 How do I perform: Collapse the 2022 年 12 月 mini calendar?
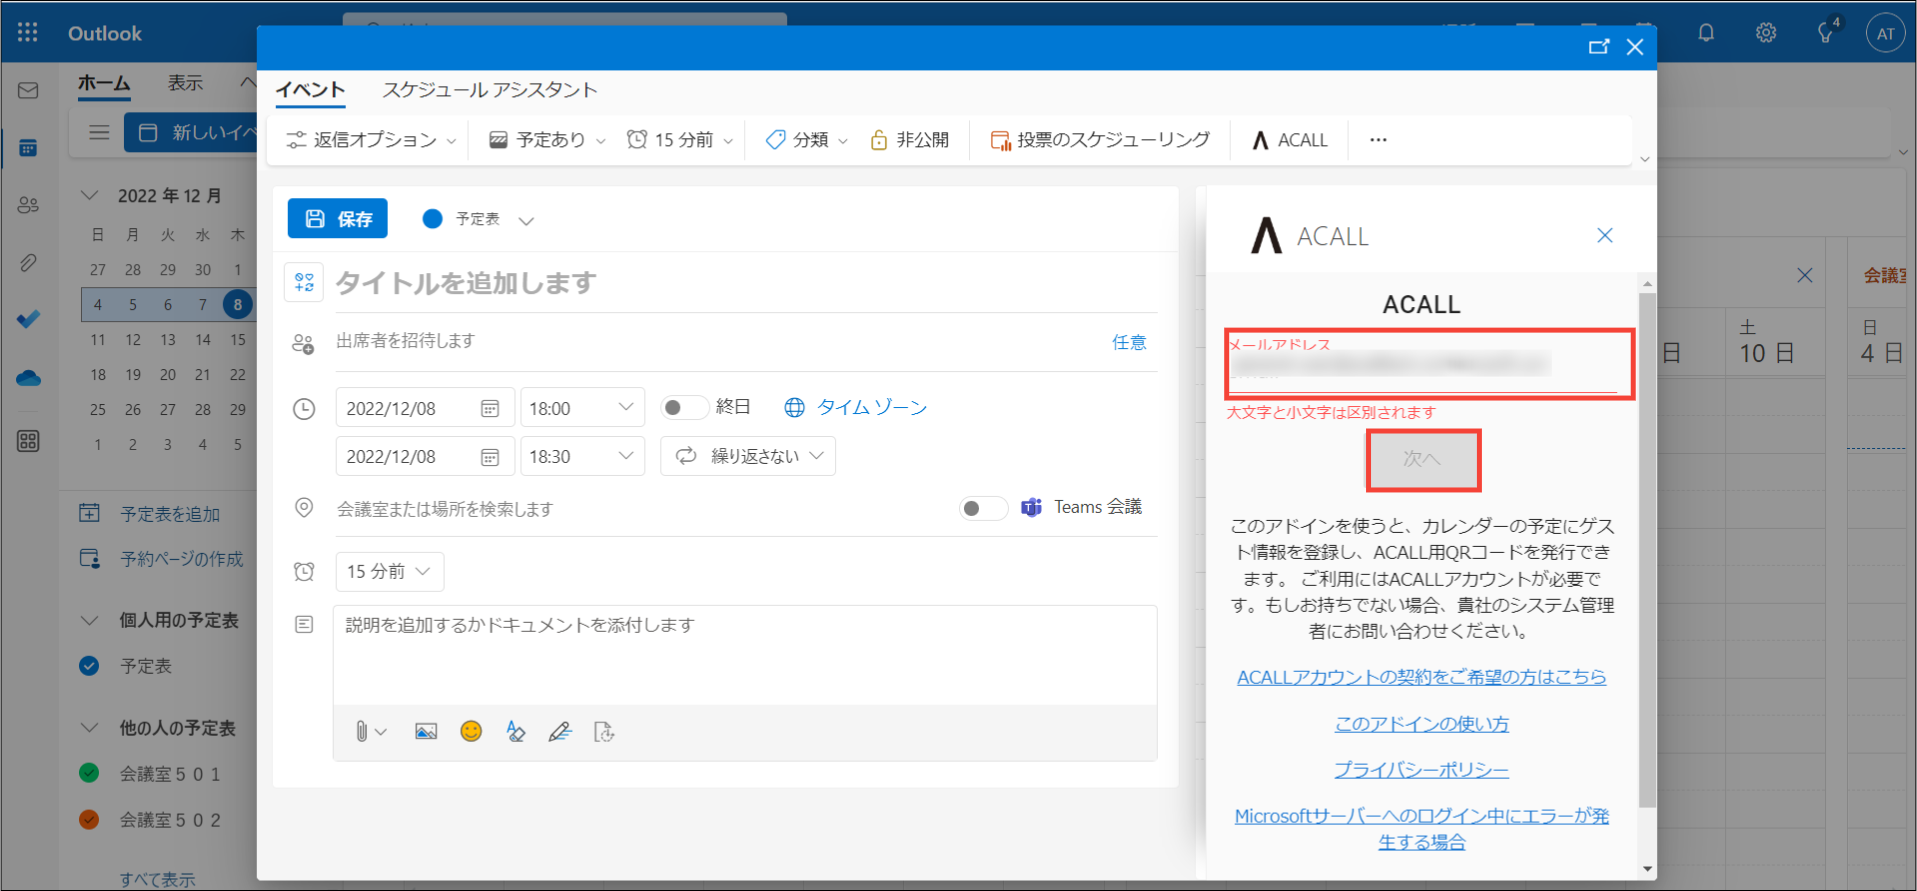point(90,195)
